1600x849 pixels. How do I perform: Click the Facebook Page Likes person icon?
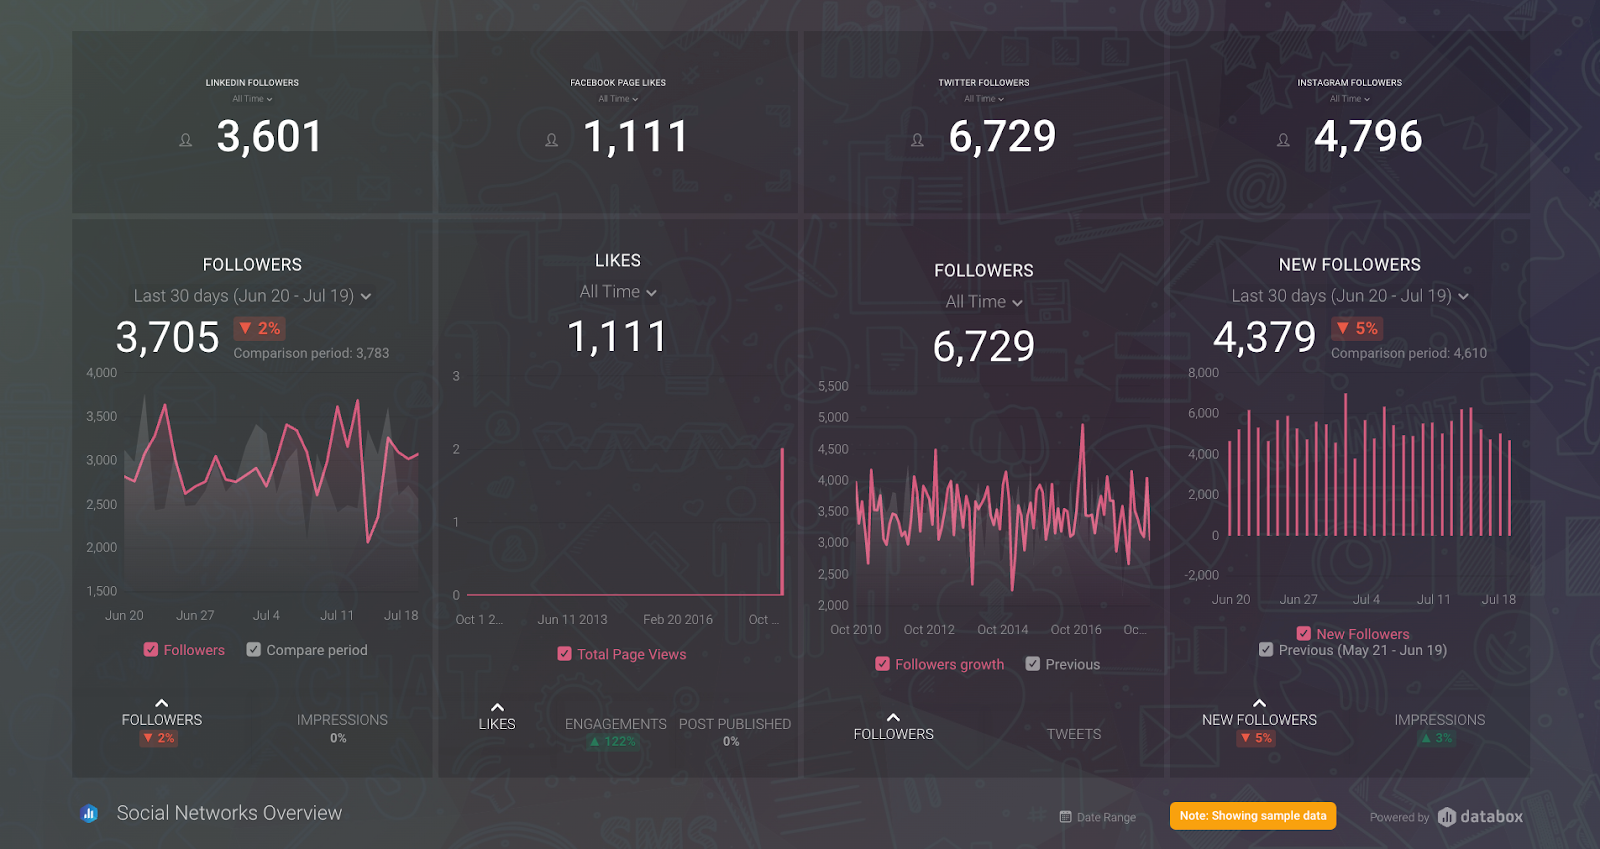pyautogui.click(x=551, y=140)
